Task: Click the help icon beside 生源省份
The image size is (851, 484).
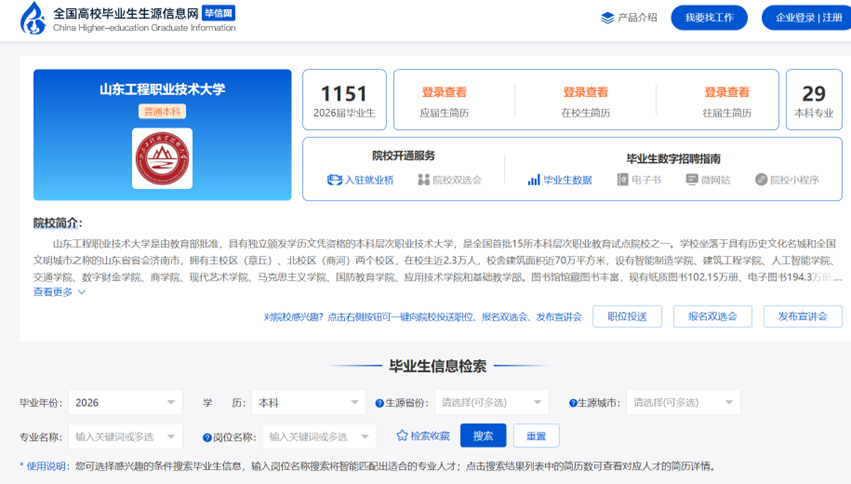Action: [379, 403]
